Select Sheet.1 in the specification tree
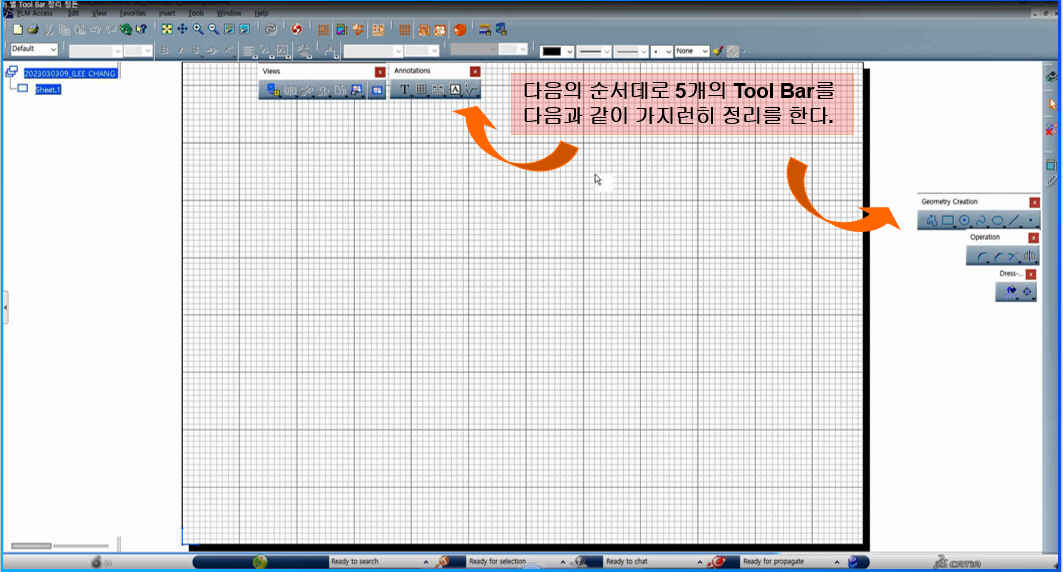 point(48,89)
